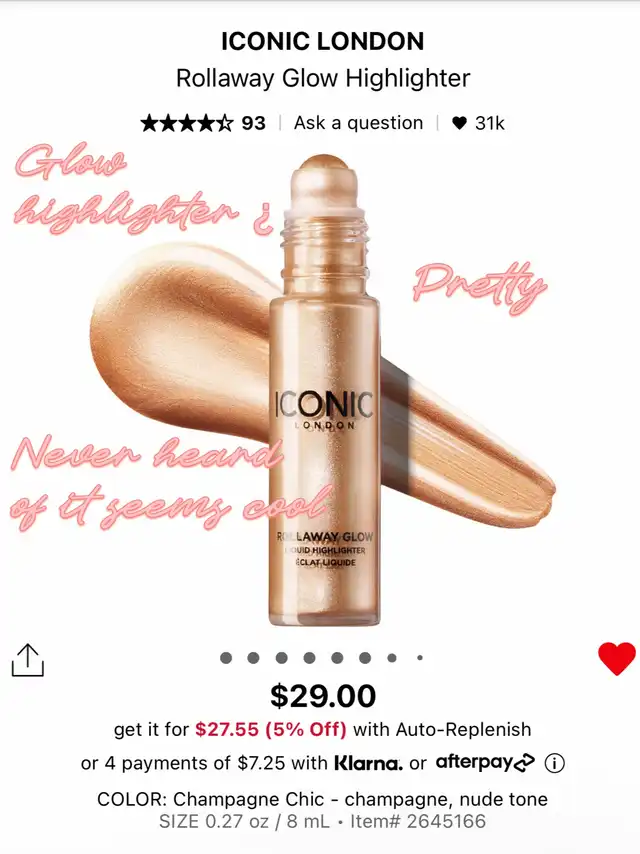
Task: Select the first image carousel dot
Action: point(226,658)
